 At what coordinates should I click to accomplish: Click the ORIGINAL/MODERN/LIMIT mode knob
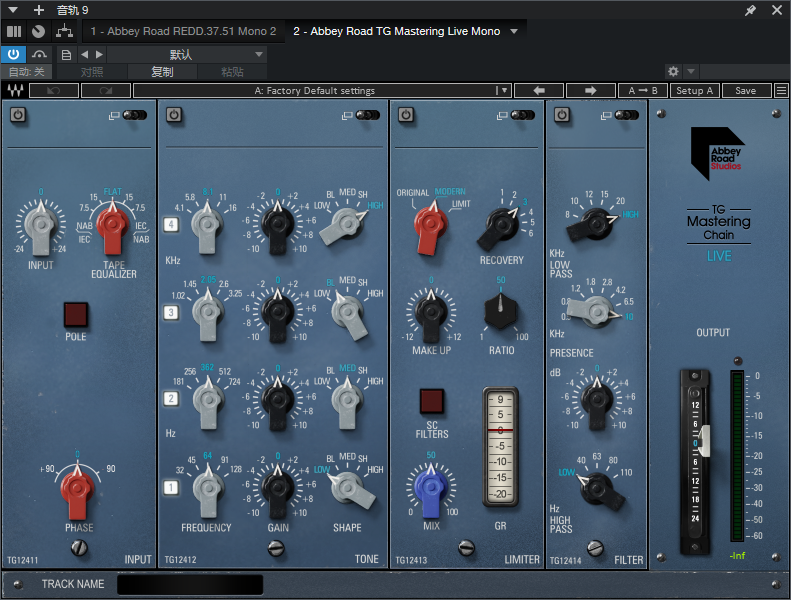click(430, 225)
